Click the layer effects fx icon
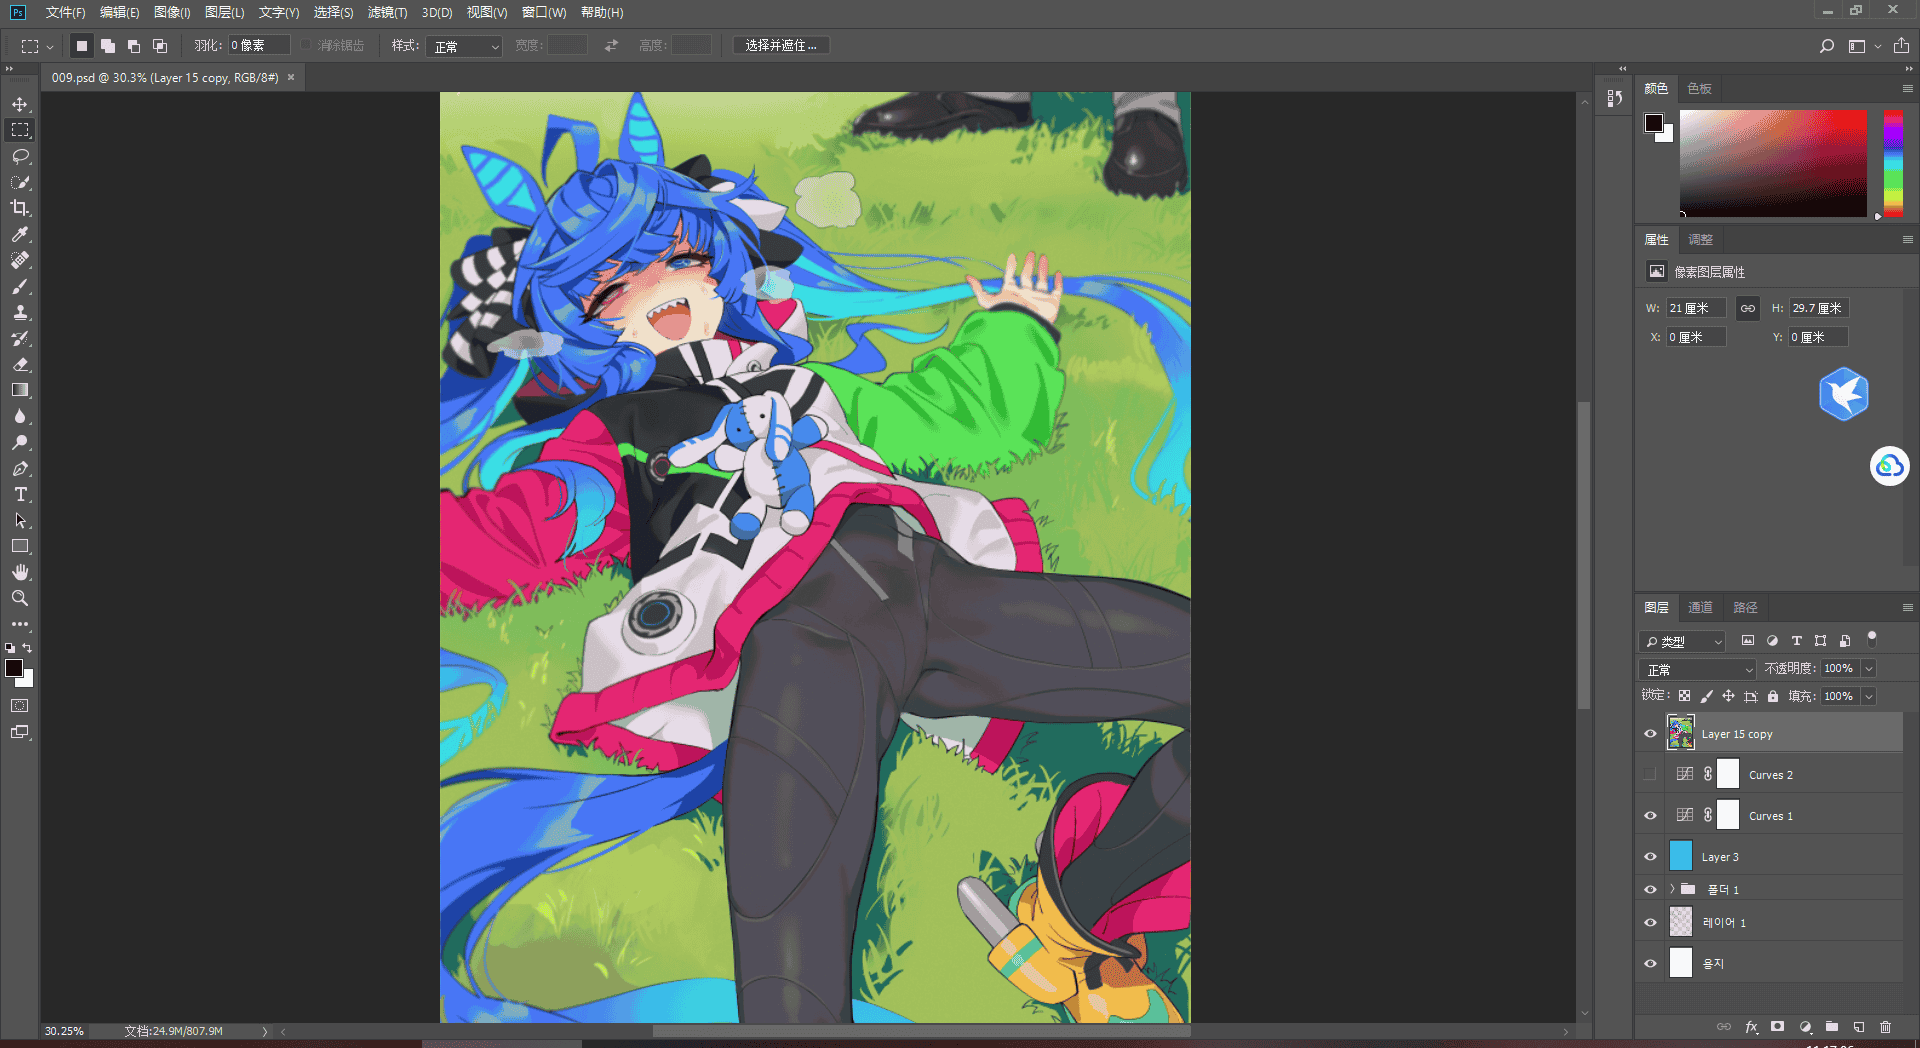1920x1048 pixels. point(1751,1027)
